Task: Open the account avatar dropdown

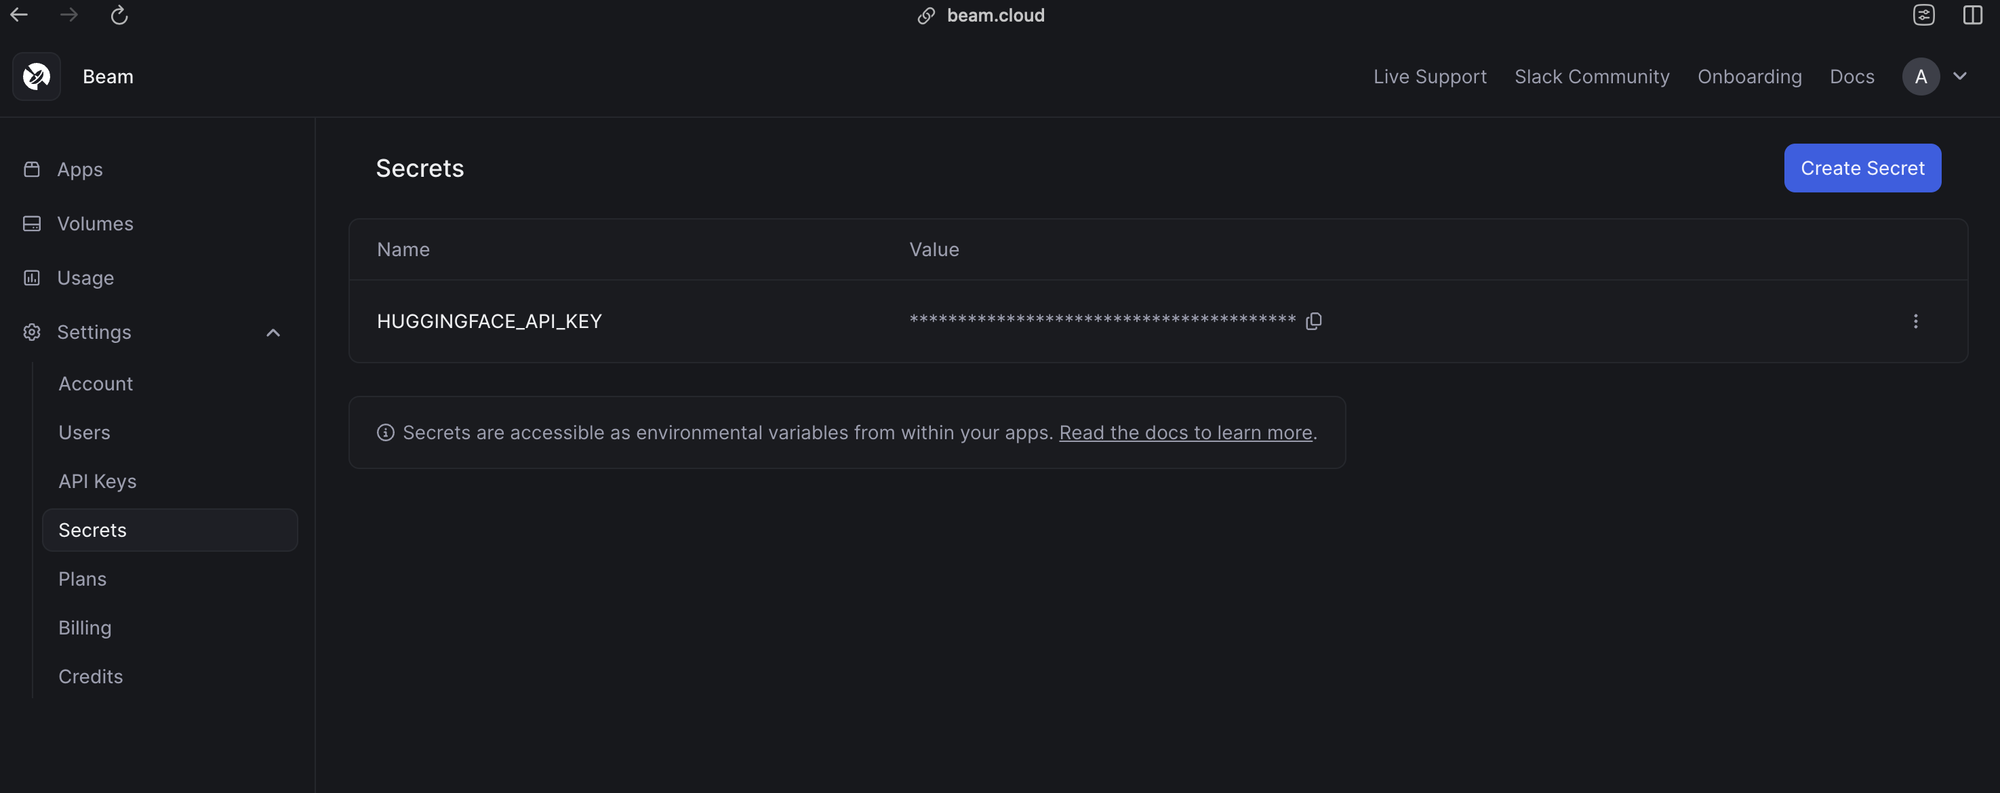Action: (1920, 76)
